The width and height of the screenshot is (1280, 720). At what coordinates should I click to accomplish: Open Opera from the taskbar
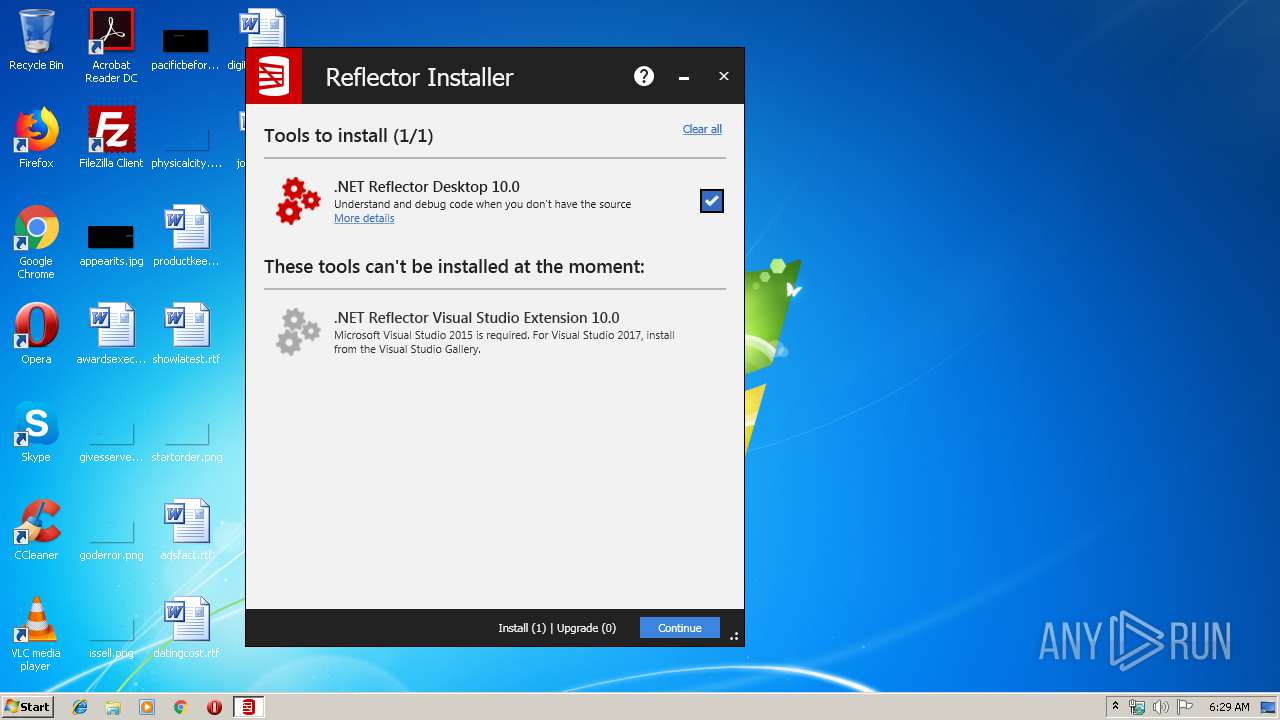(214, 707)
